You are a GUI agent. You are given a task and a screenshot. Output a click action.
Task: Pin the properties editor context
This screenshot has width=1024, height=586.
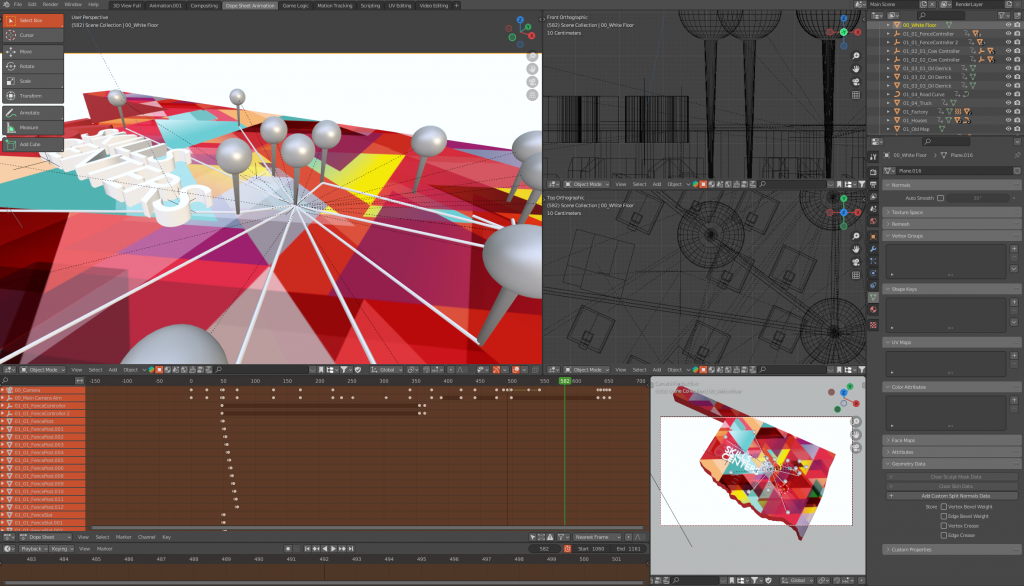pyautogui.click(x=1016, y=155)
